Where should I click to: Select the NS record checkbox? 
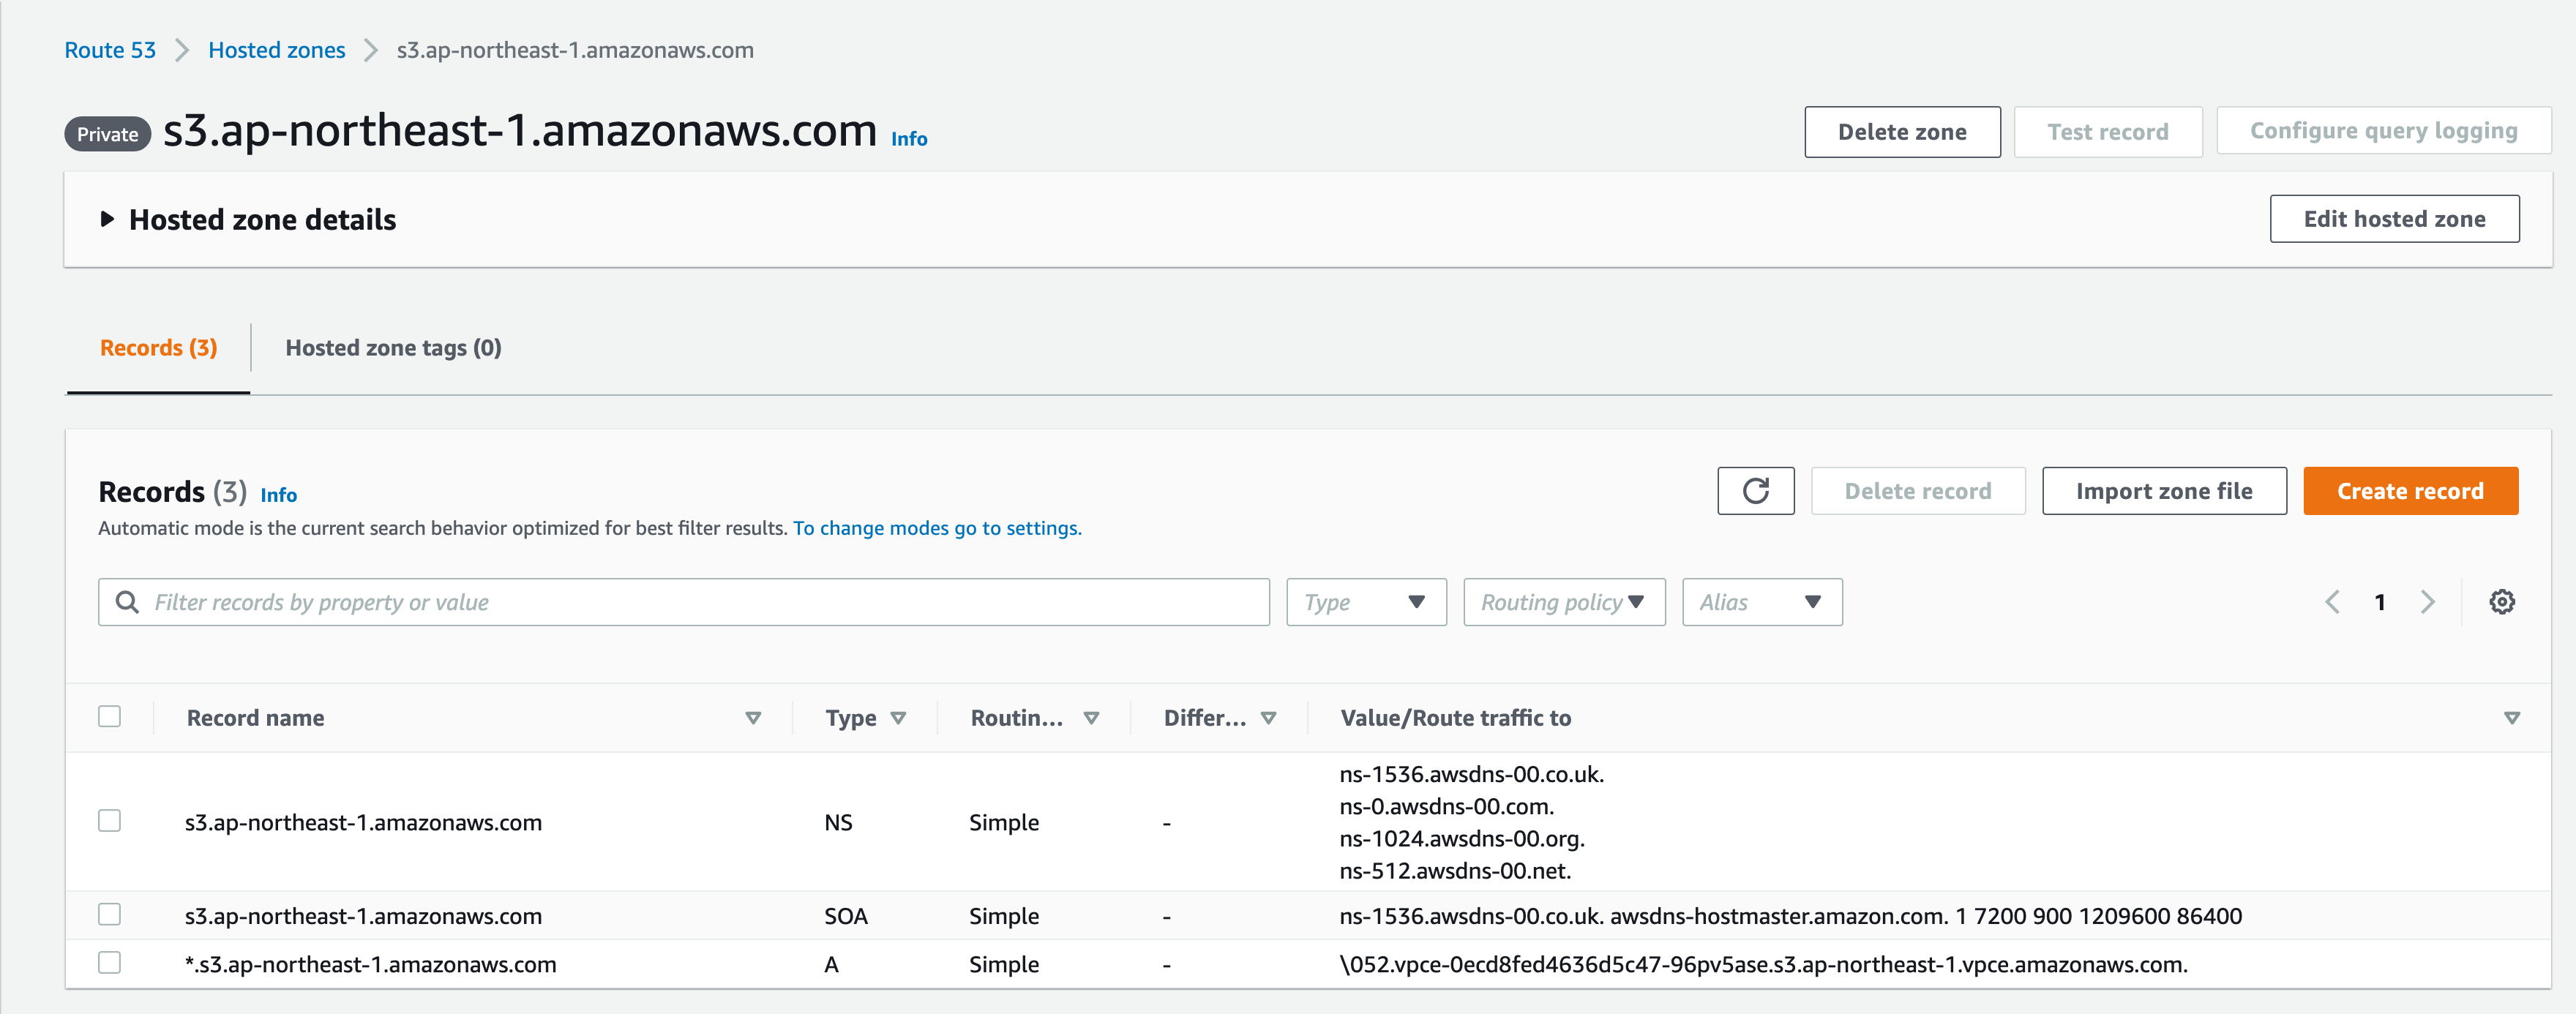(x=110, y=821)
